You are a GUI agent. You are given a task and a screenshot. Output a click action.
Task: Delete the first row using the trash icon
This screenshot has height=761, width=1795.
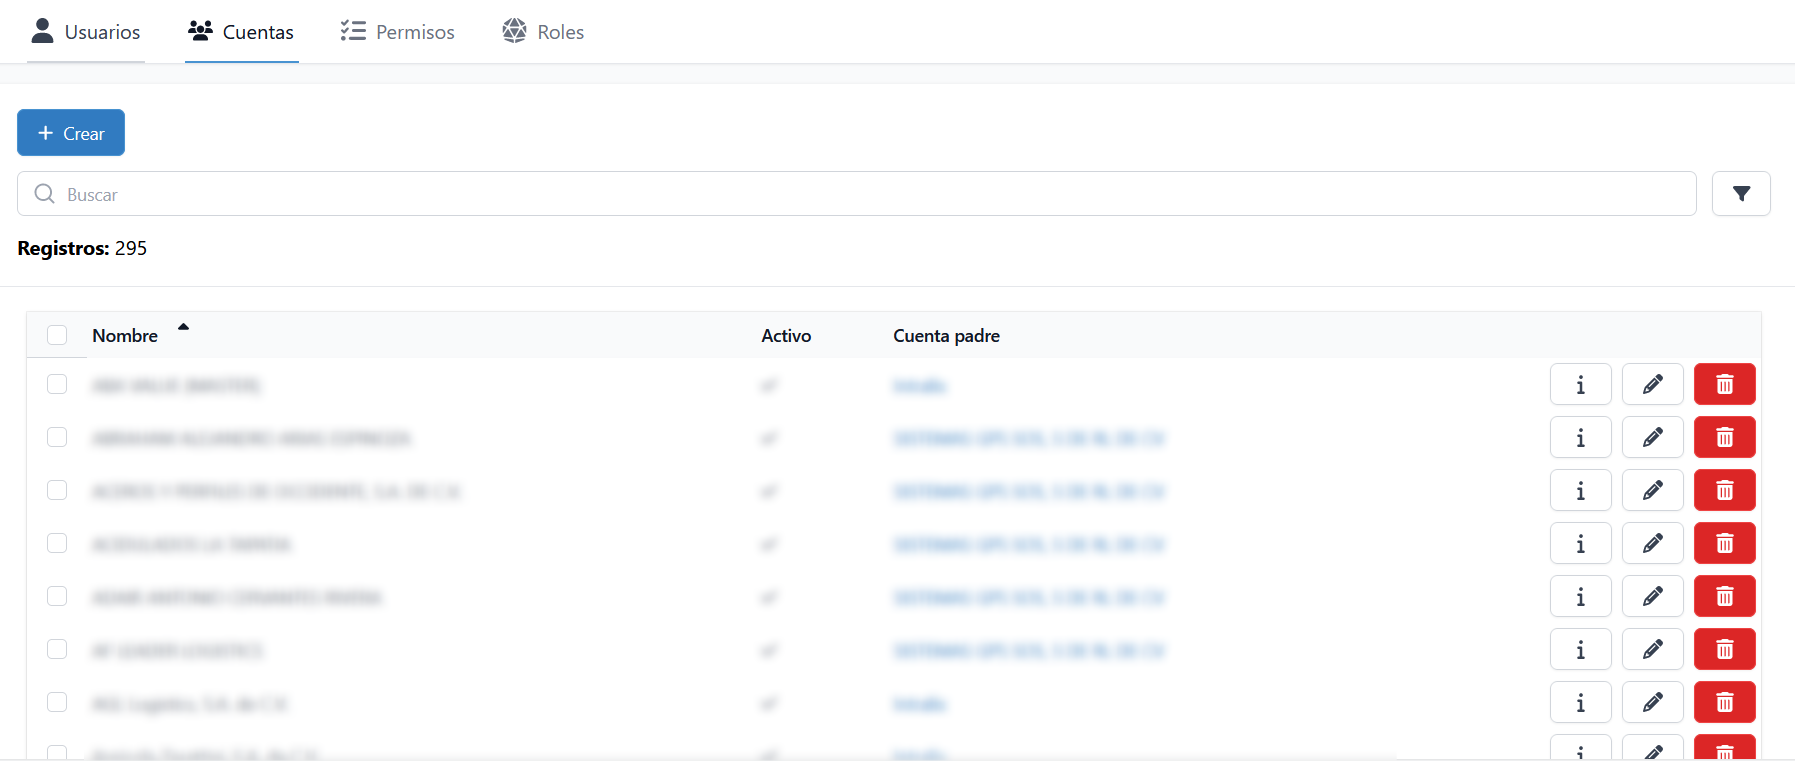[1724, 384]
